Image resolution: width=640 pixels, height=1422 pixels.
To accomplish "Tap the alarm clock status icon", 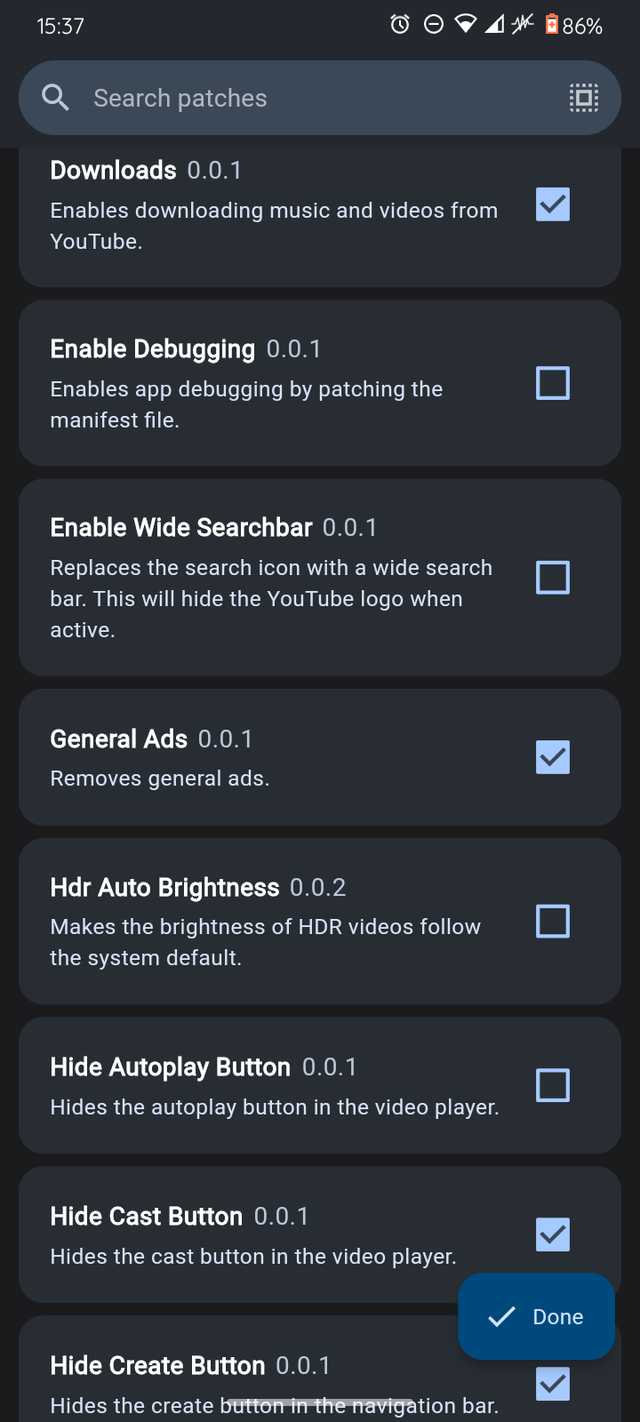I will [x=400, y=25].
